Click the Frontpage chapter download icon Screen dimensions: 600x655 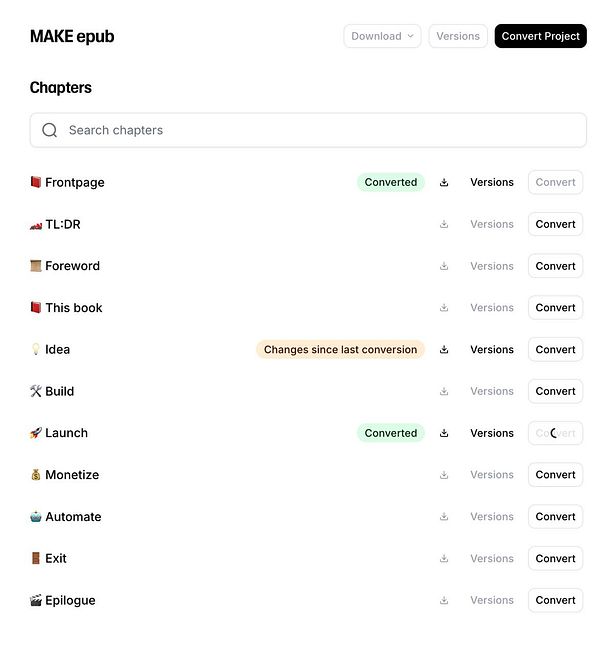coord(444,182)
